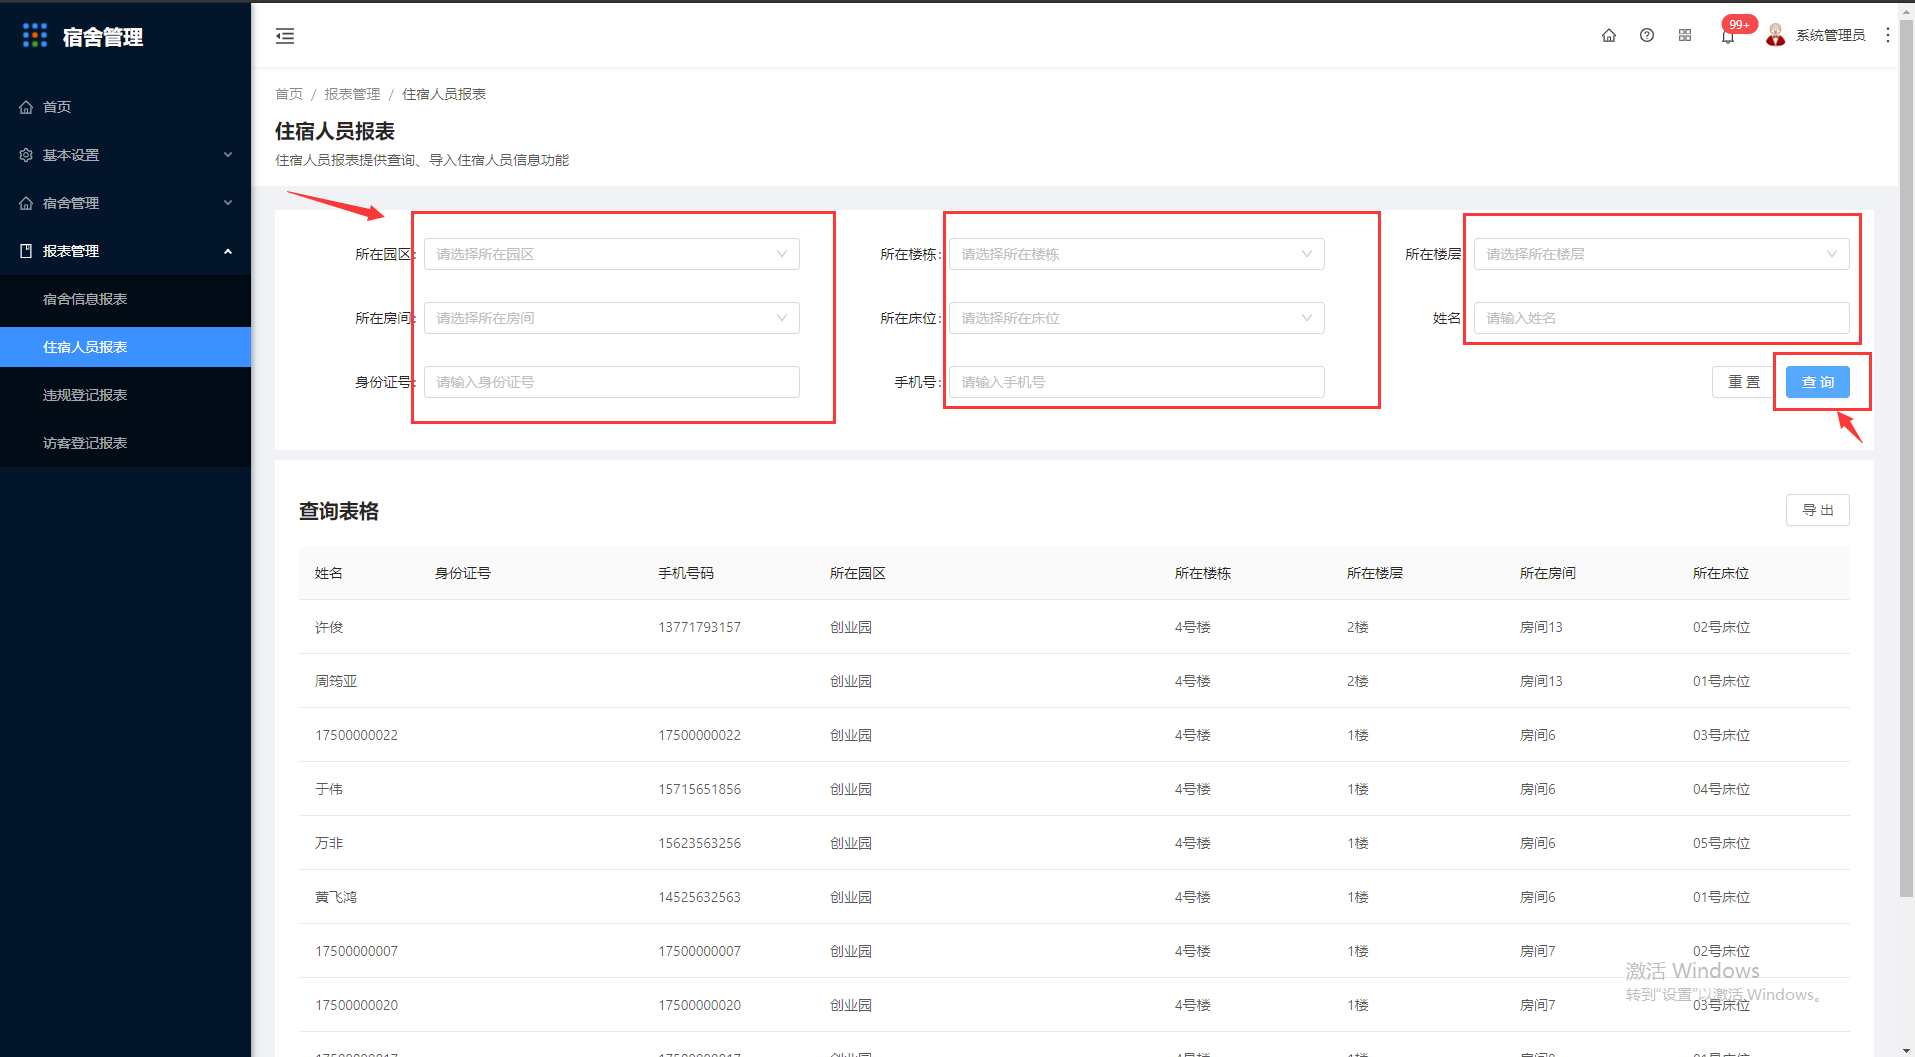
Task: Open 所在床位 dropdown
Action: [x=1137, y=318]
